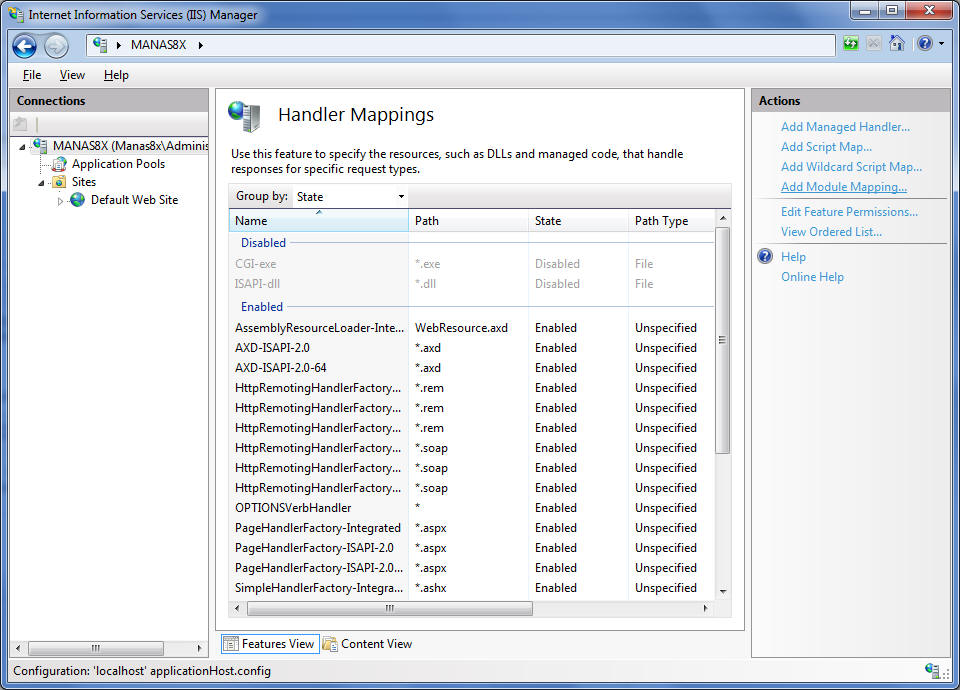The height and width of the screenshot is (690, 960).
Task: Click the green Refresh Page icon
Action: click(851, 43)
